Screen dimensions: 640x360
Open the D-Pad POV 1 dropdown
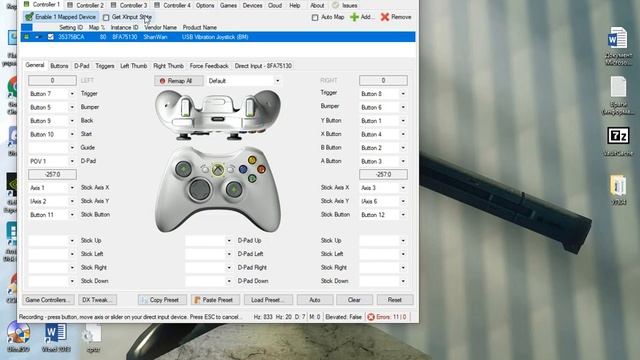[72, 161]
